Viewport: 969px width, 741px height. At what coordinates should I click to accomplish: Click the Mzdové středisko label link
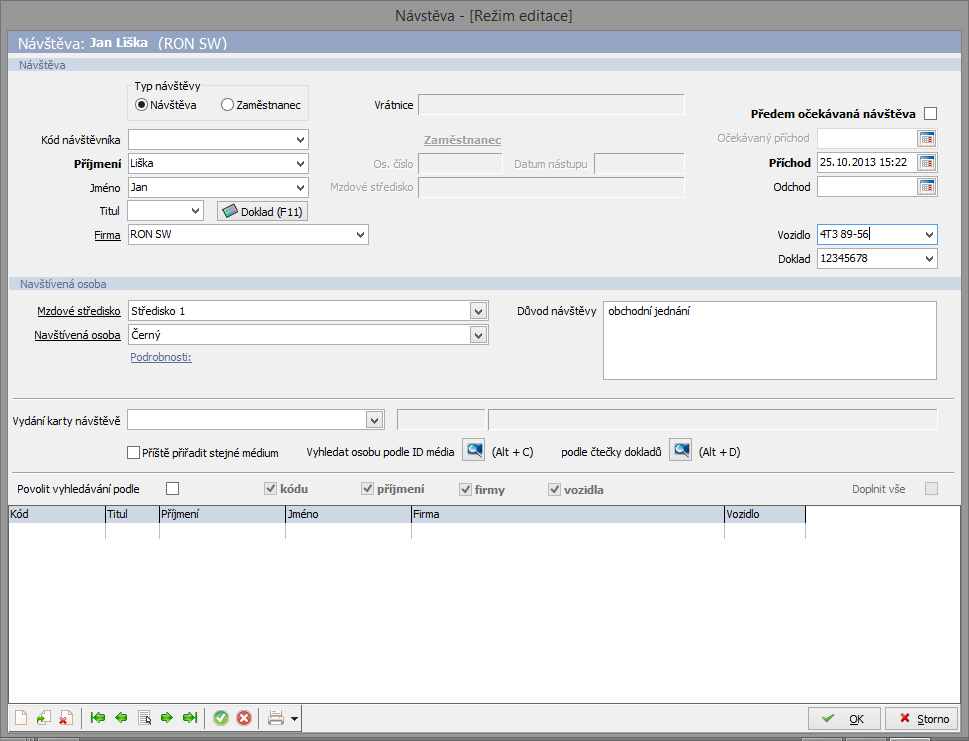tap(78, 311)
